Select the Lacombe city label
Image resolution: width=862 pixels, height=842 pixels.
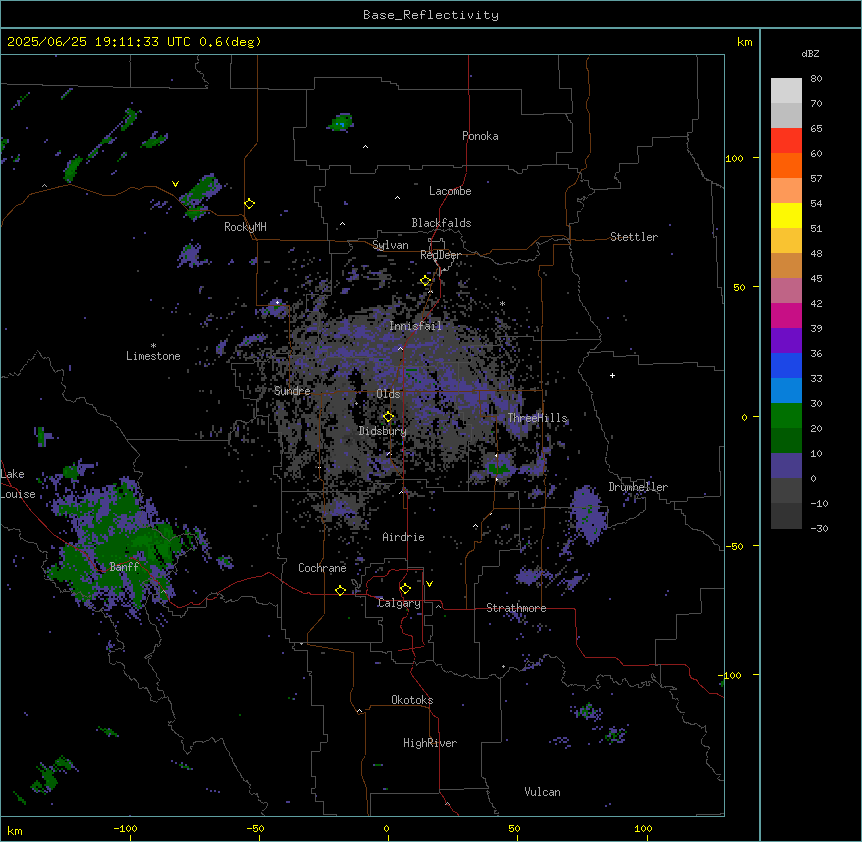[450, 191]
